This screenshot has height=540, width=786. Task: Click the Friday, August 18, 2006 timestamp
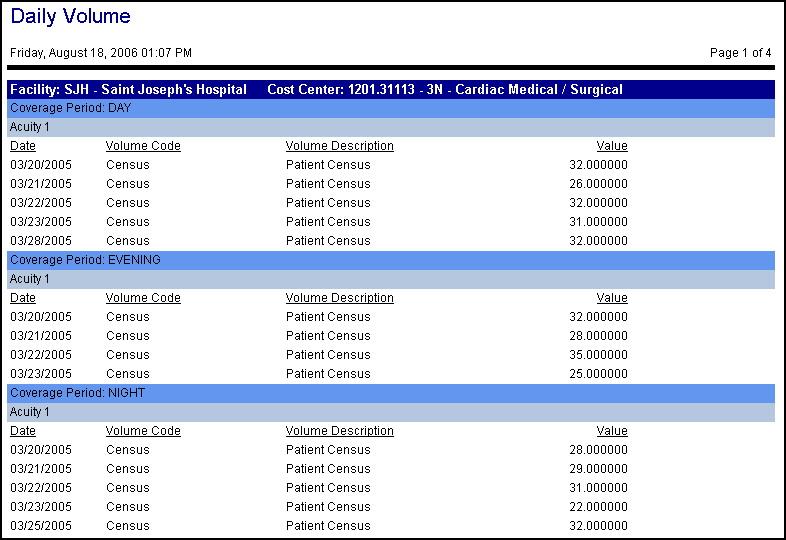[101, 53]
